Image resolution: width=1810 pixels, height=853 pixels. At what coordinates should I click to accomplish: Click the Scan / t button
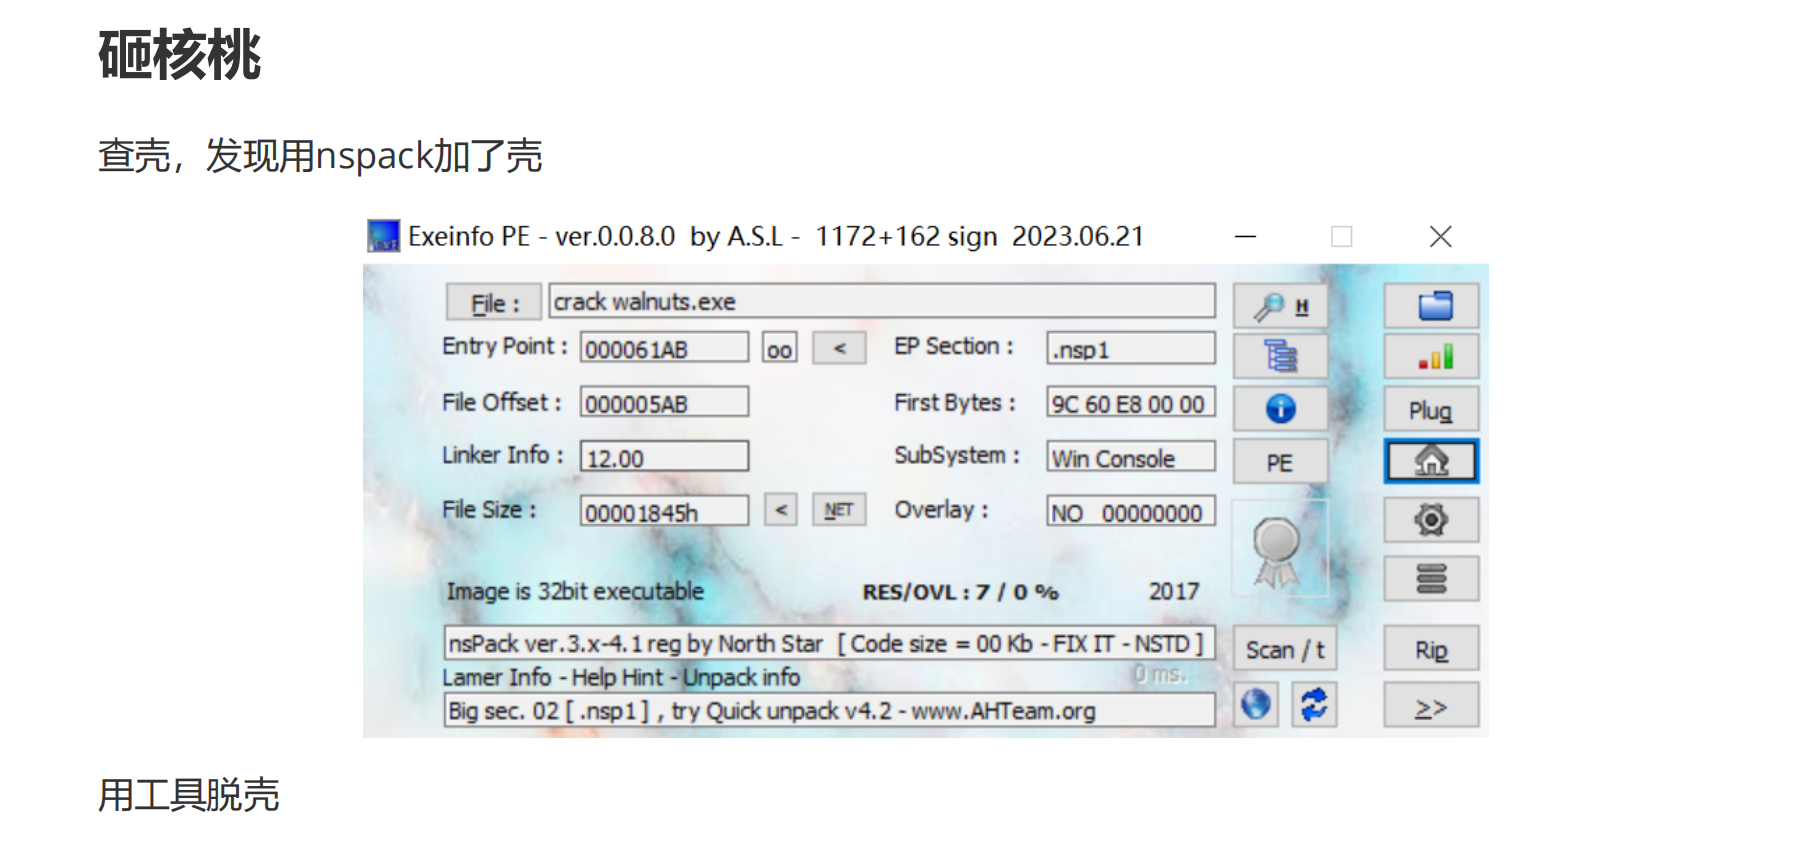click(x=1284, y=650)
